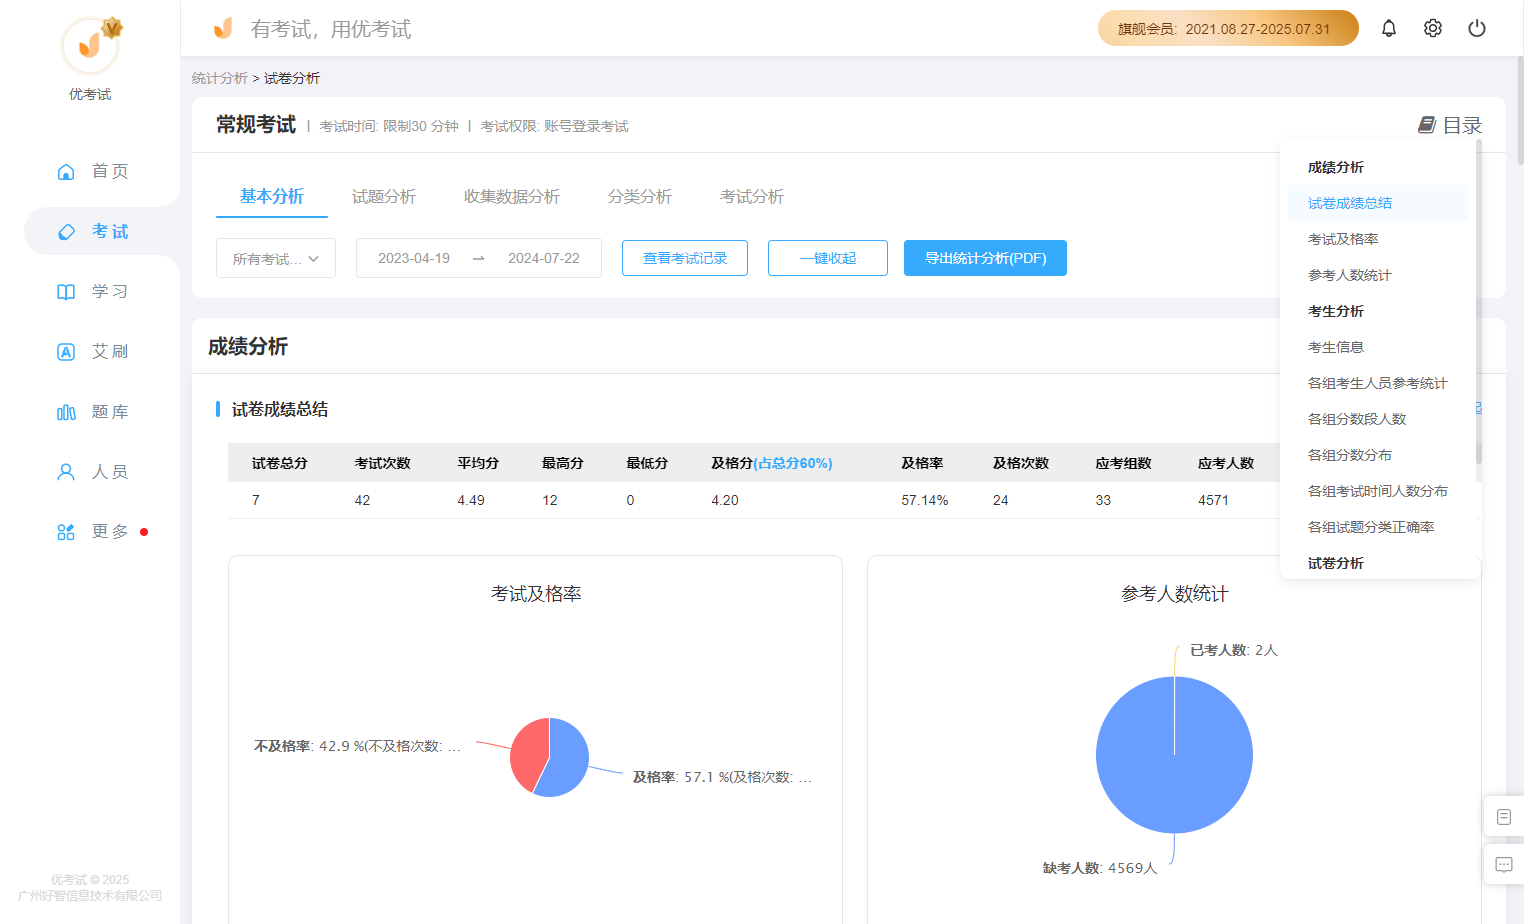
Task: Click 平均分 value 4.49
Action: coord(471,500)
